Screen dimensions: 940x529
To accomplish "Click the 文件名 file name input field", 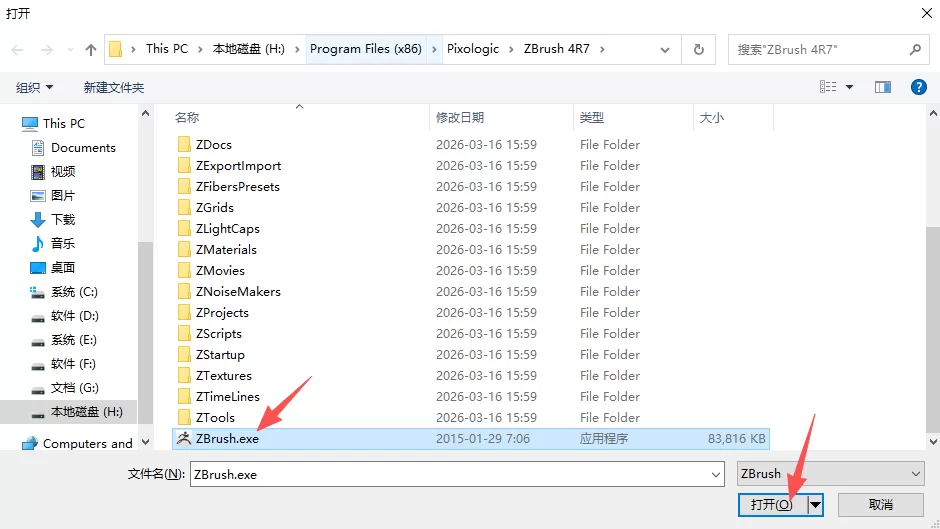I will coord(450,474).
